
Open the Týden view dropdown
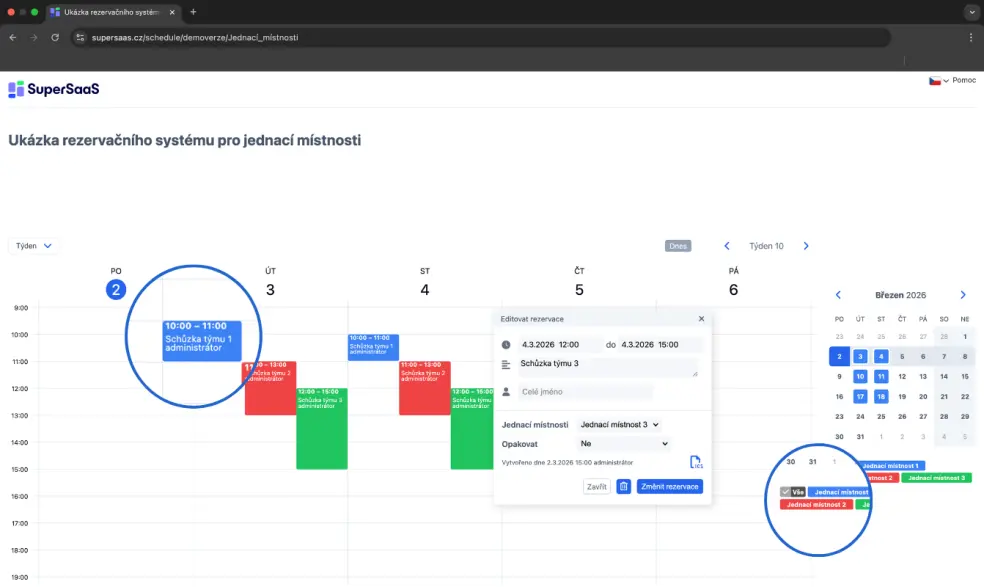(x=34, y=245)
